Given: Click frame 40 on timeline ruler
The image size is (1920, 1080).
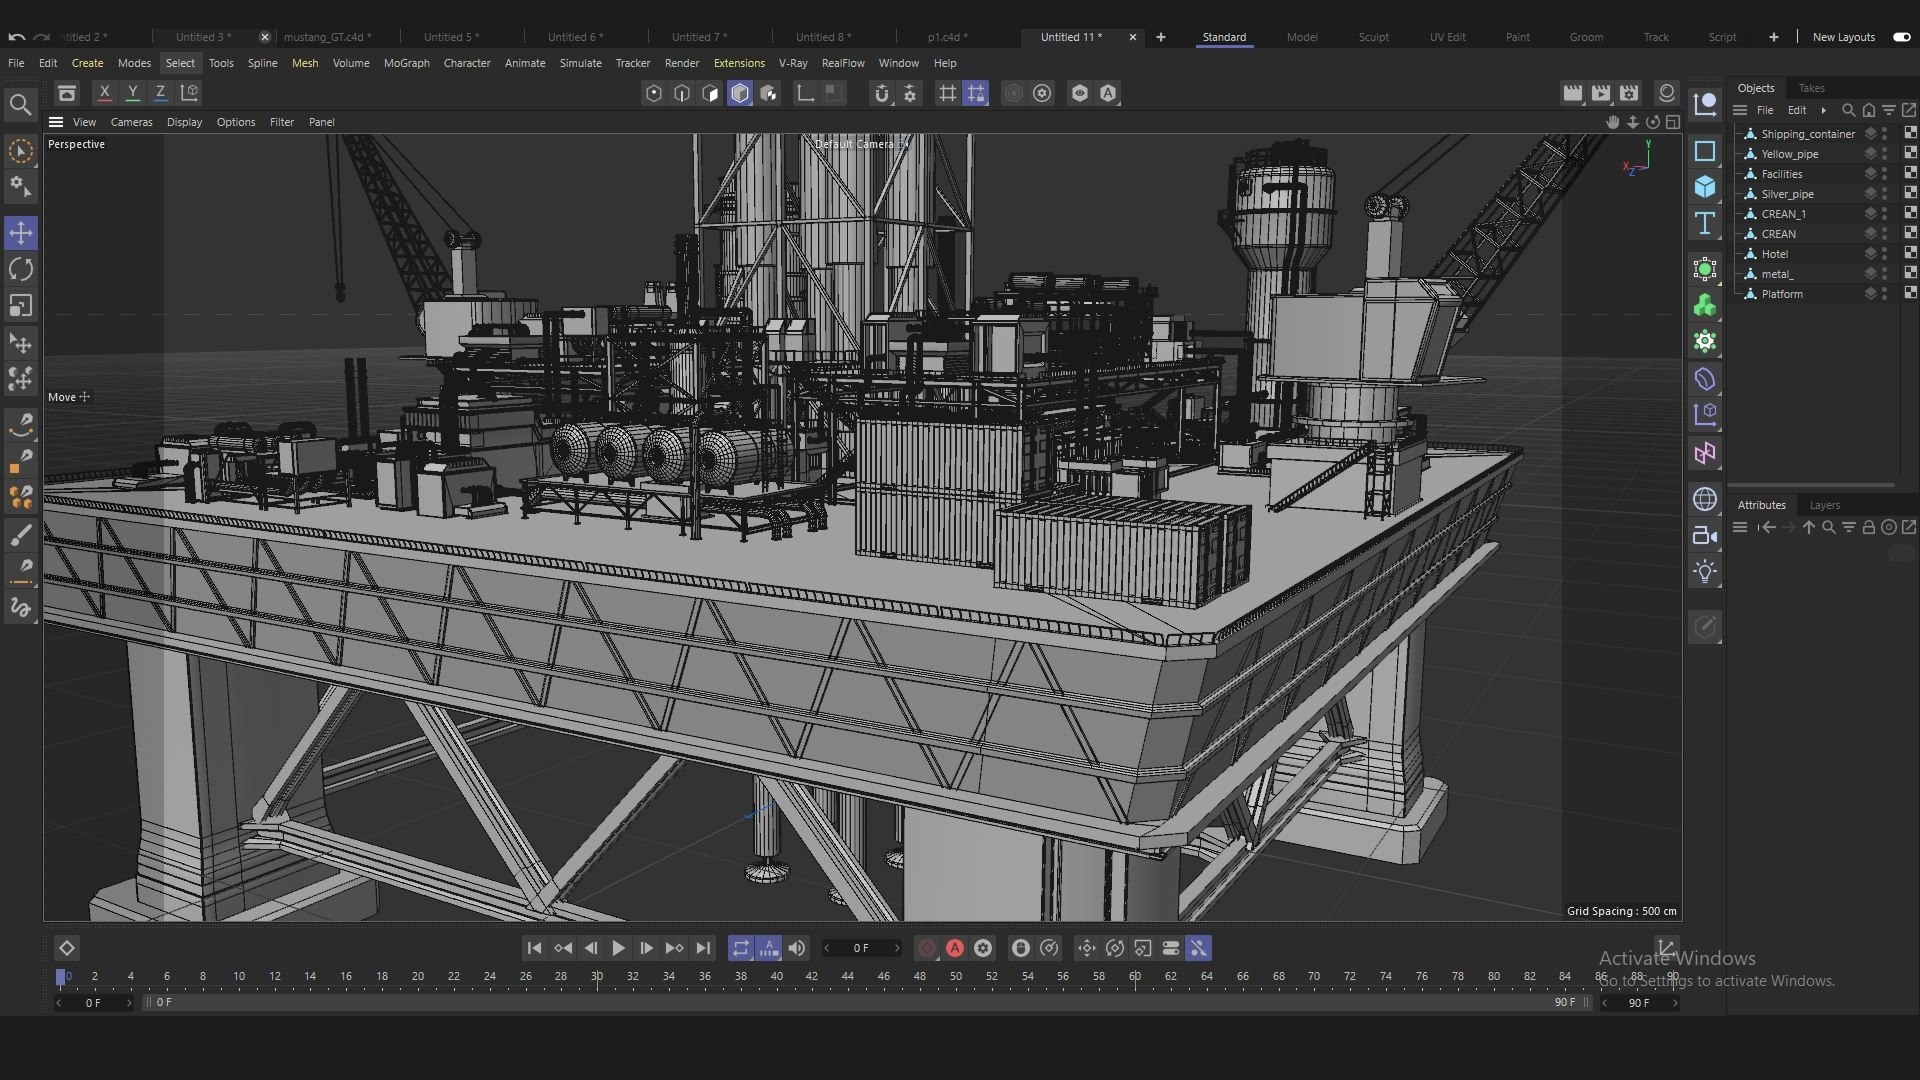Looking at the screenshot, I should [x=776, y=977].
